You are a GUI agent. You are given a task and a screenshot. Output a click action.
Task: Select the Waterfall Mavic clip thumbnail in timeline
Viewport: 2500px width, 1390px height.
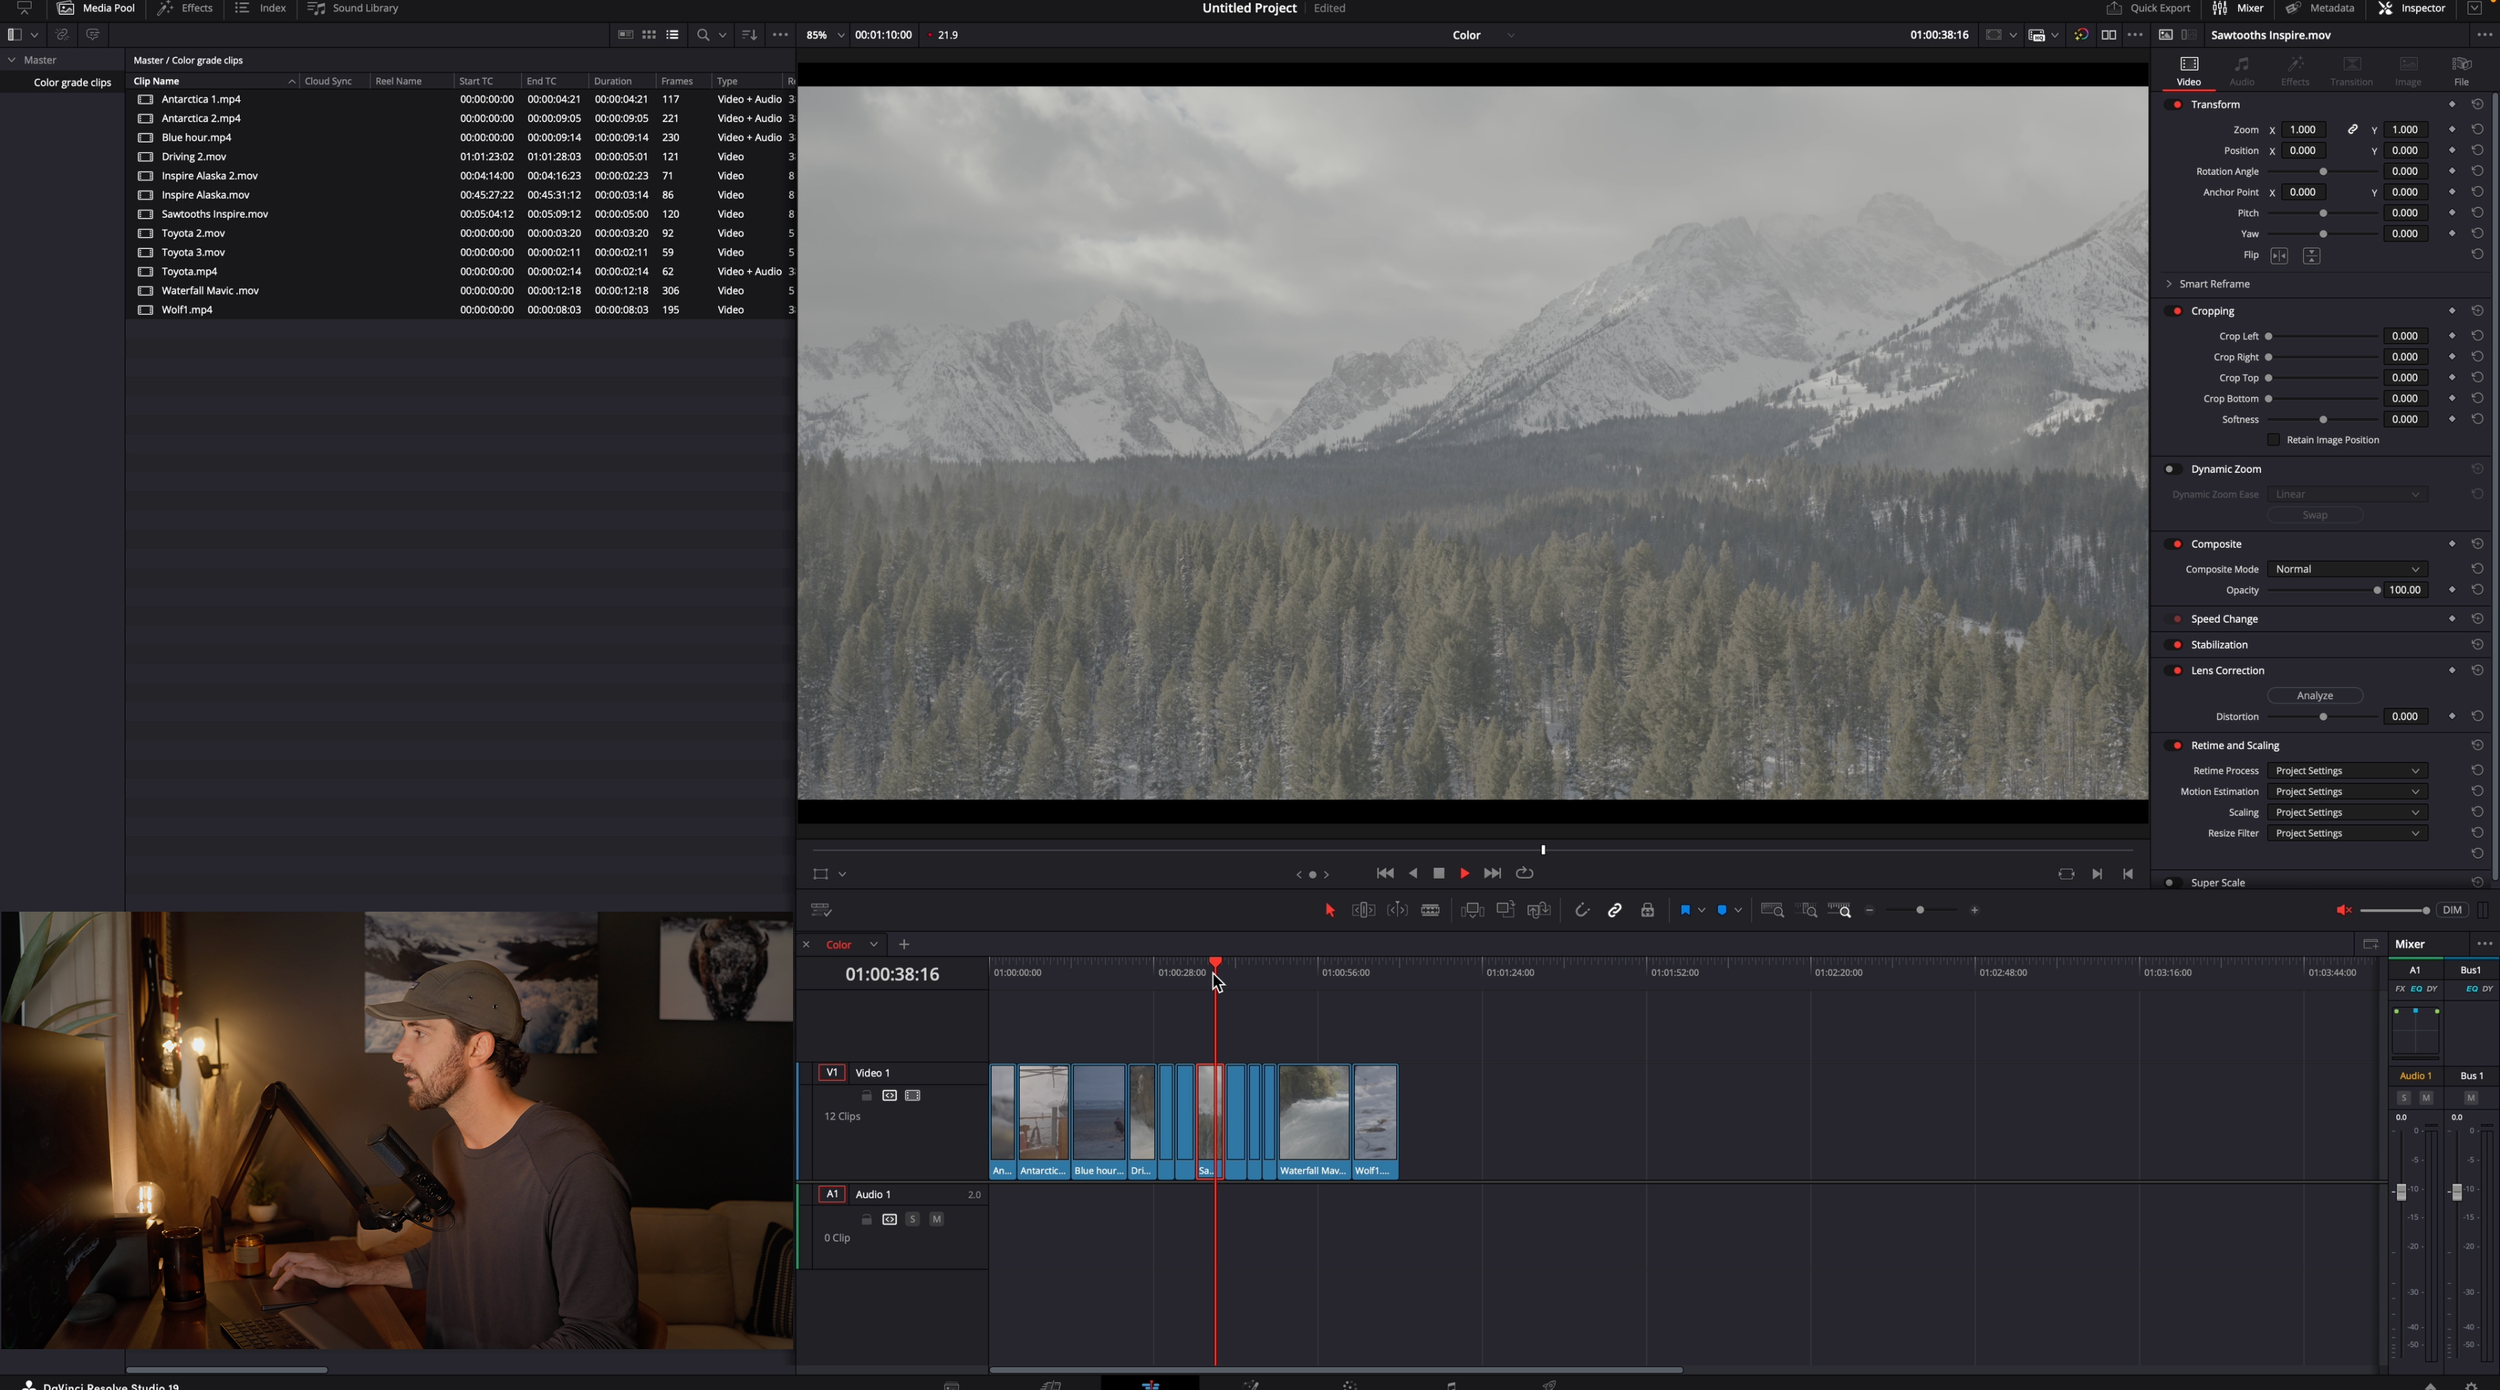tap(1313, 1113)
